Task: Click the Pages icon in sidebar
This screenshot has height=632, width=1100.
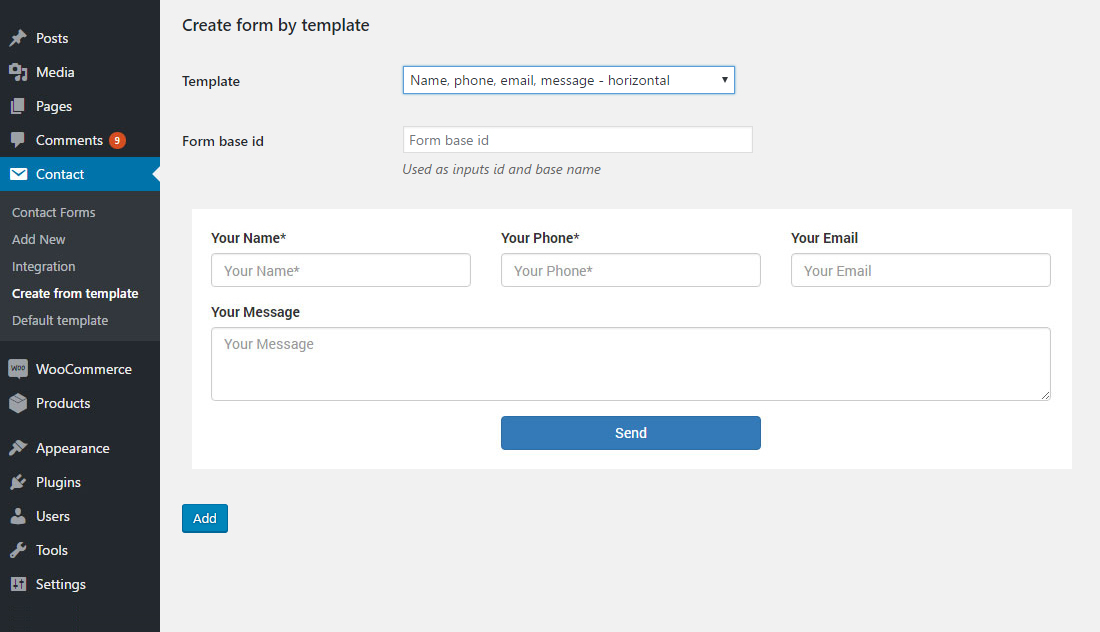Action: [x=18, y=106]
